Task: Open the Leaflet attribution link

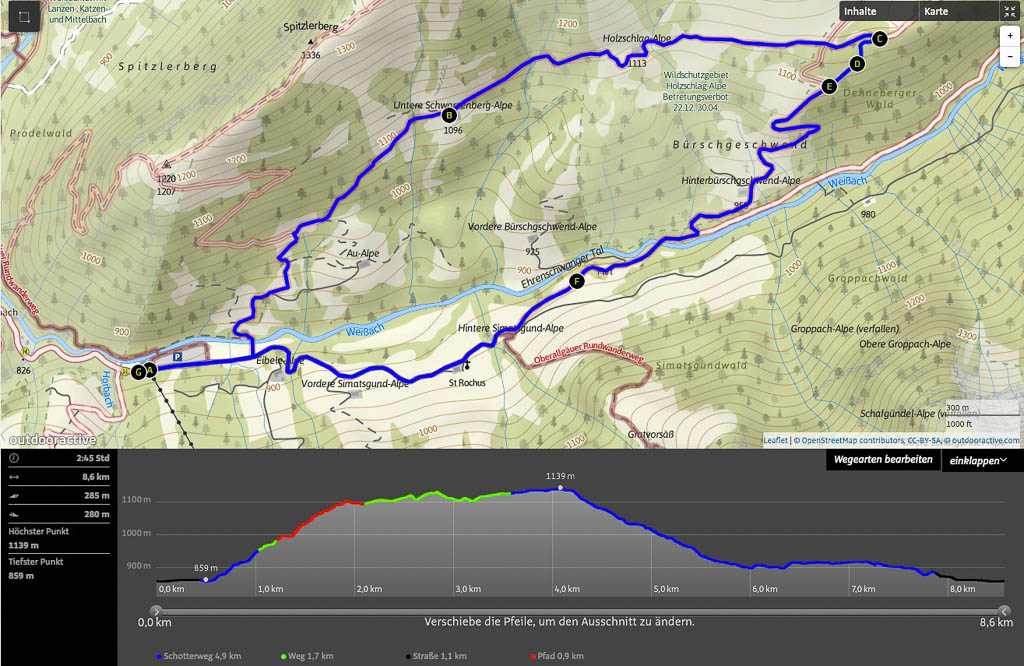Action: tap(775, 441)
